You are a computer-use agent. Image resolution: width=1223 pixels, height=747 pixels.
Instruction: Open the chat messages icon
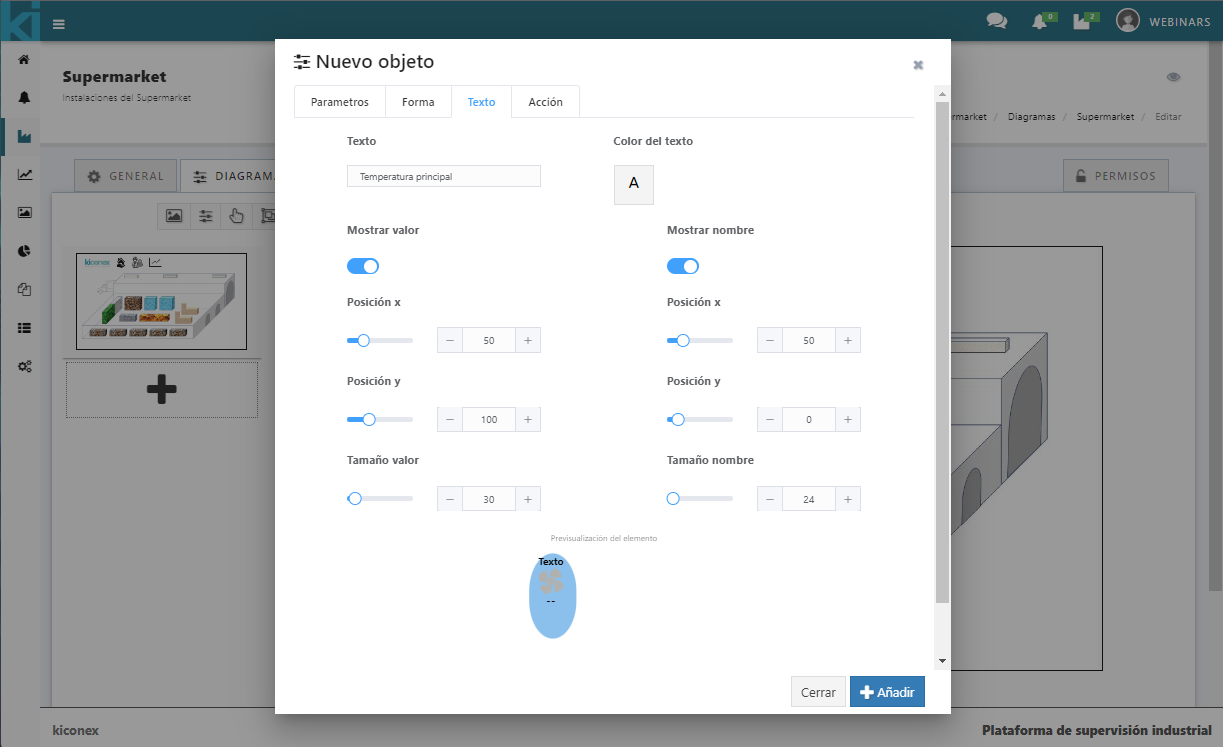pos(996,21)
